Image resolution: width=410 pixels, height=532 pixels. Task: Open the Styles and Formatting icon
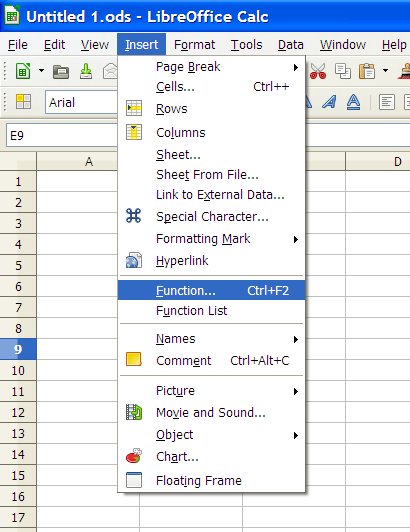(x=23, y=102)
